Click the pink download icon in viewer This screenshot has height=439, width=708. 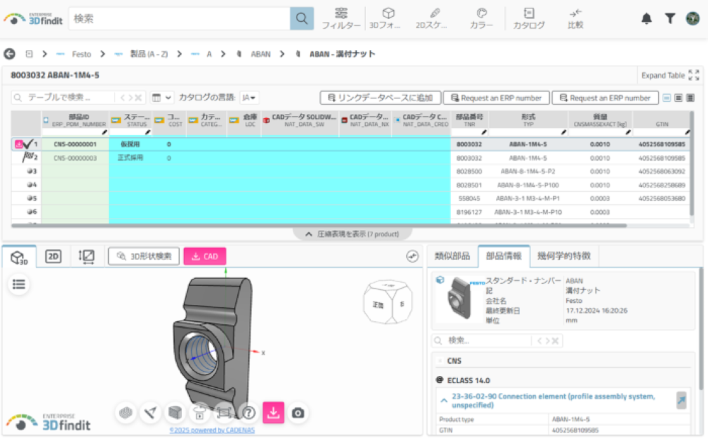pyautogui.click(x=271, y=412)
